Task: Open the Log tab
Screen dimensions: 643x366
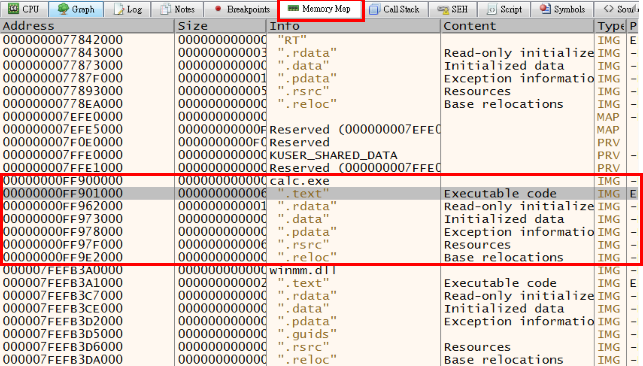Action: 127,9
